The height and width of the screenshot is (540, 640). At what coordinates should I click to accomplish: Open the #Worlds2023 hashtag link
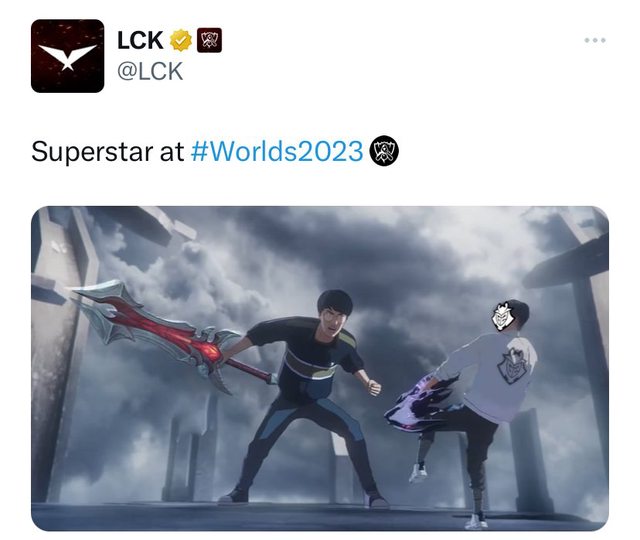[x=277, y=151]
